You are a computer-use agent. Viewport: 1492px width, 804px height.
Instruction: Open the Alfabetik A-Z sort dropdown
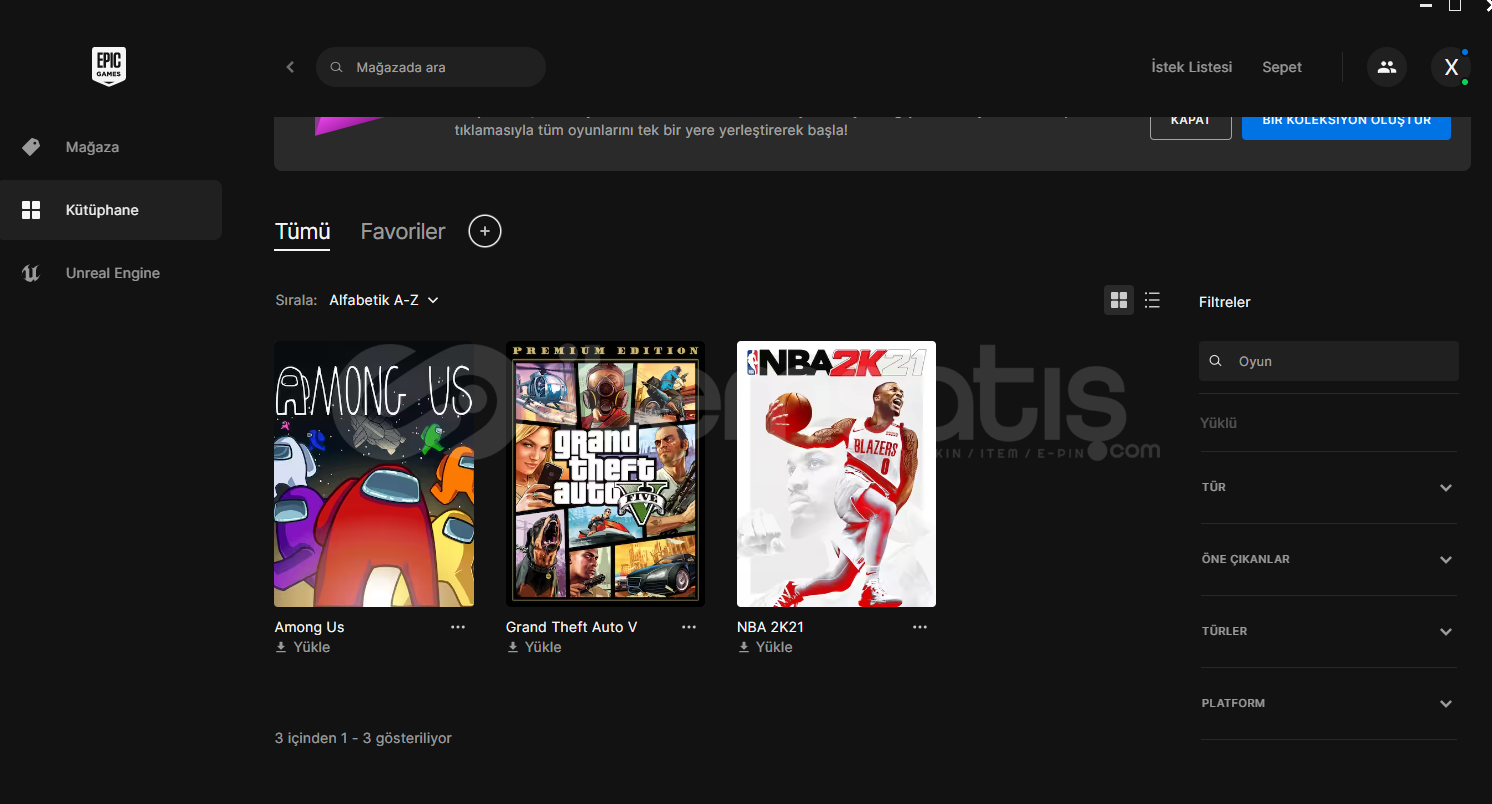pos(384,300)
